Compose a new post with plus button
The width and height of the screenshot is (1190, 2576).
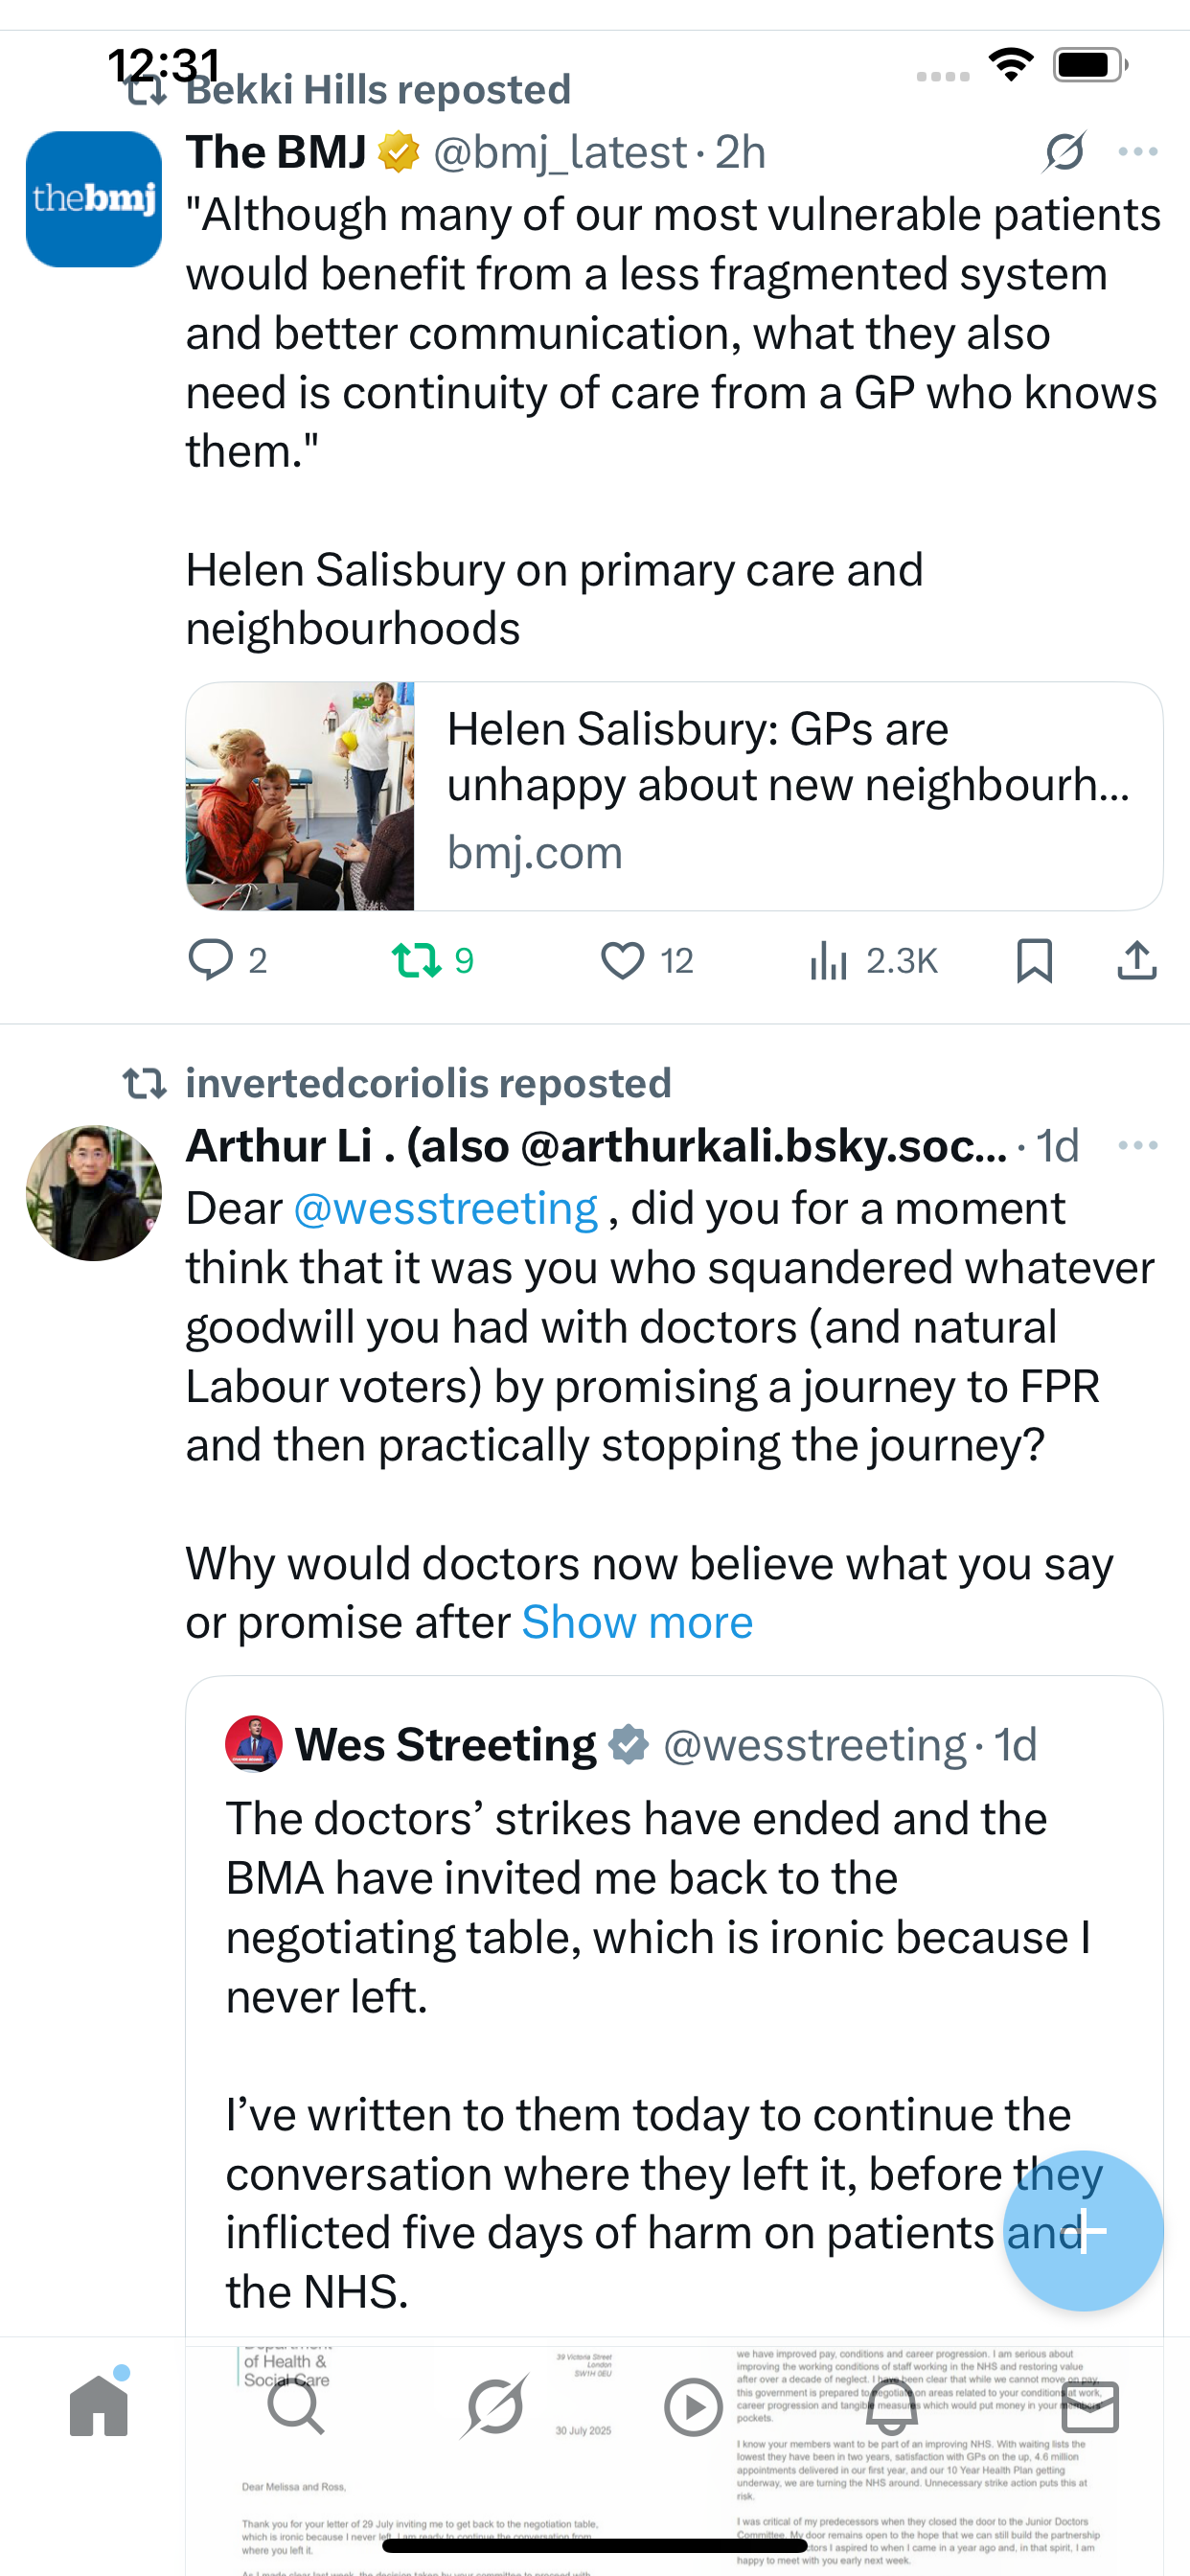click(1083, 2230)
